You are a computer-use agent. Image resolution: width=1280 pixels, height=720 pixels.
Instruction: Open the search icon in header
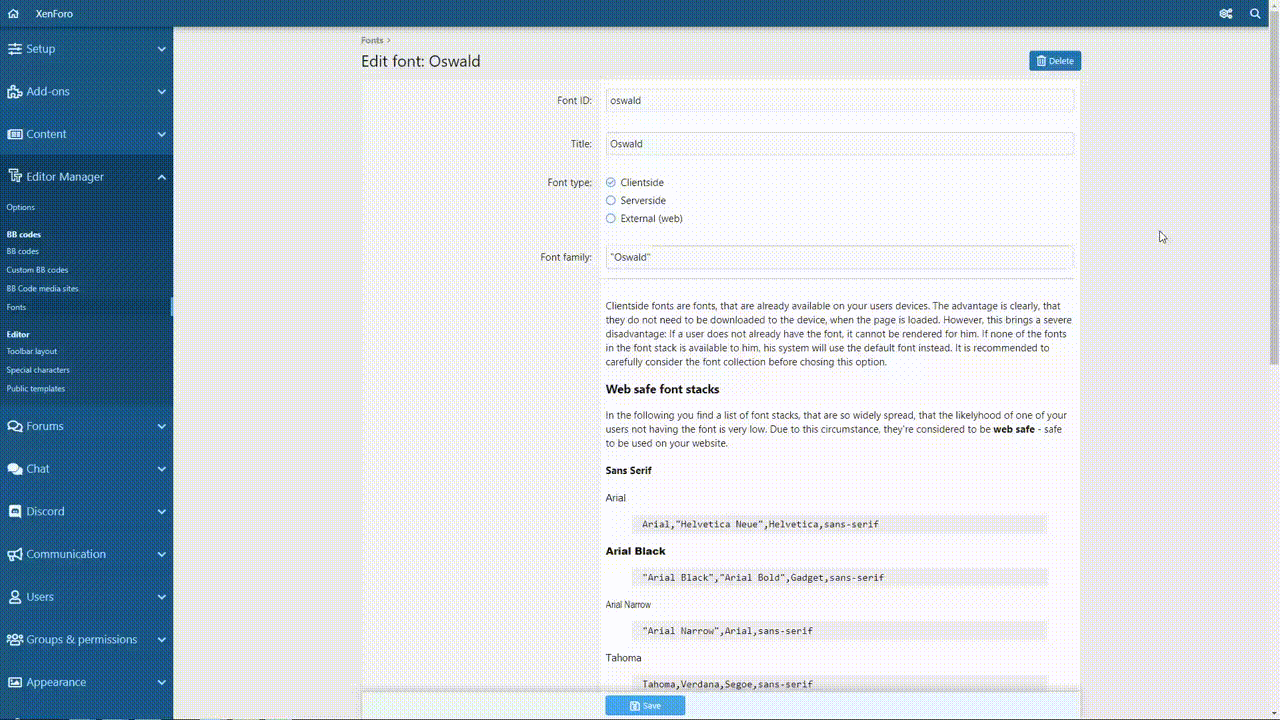[x=1256, y=14]
